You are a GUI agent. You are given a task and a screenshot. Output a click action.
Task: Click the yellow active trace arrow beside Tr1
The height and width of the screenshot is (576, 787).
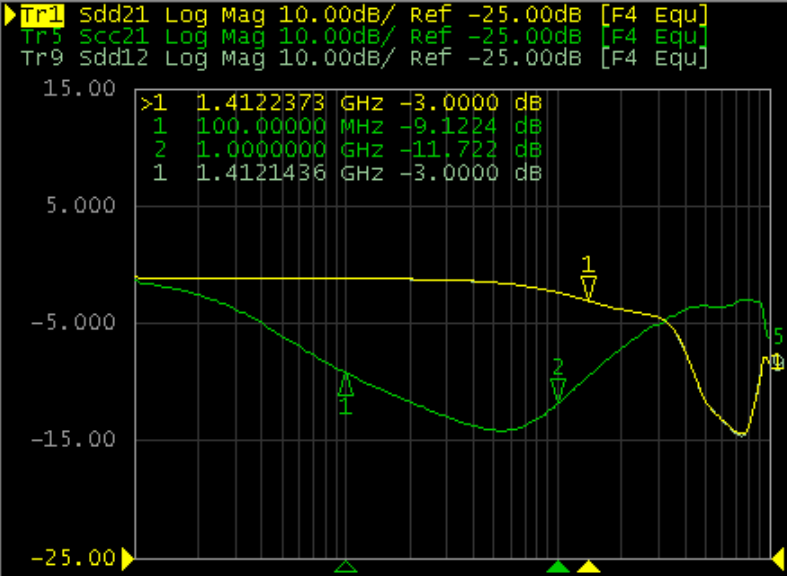click(11, 15)
